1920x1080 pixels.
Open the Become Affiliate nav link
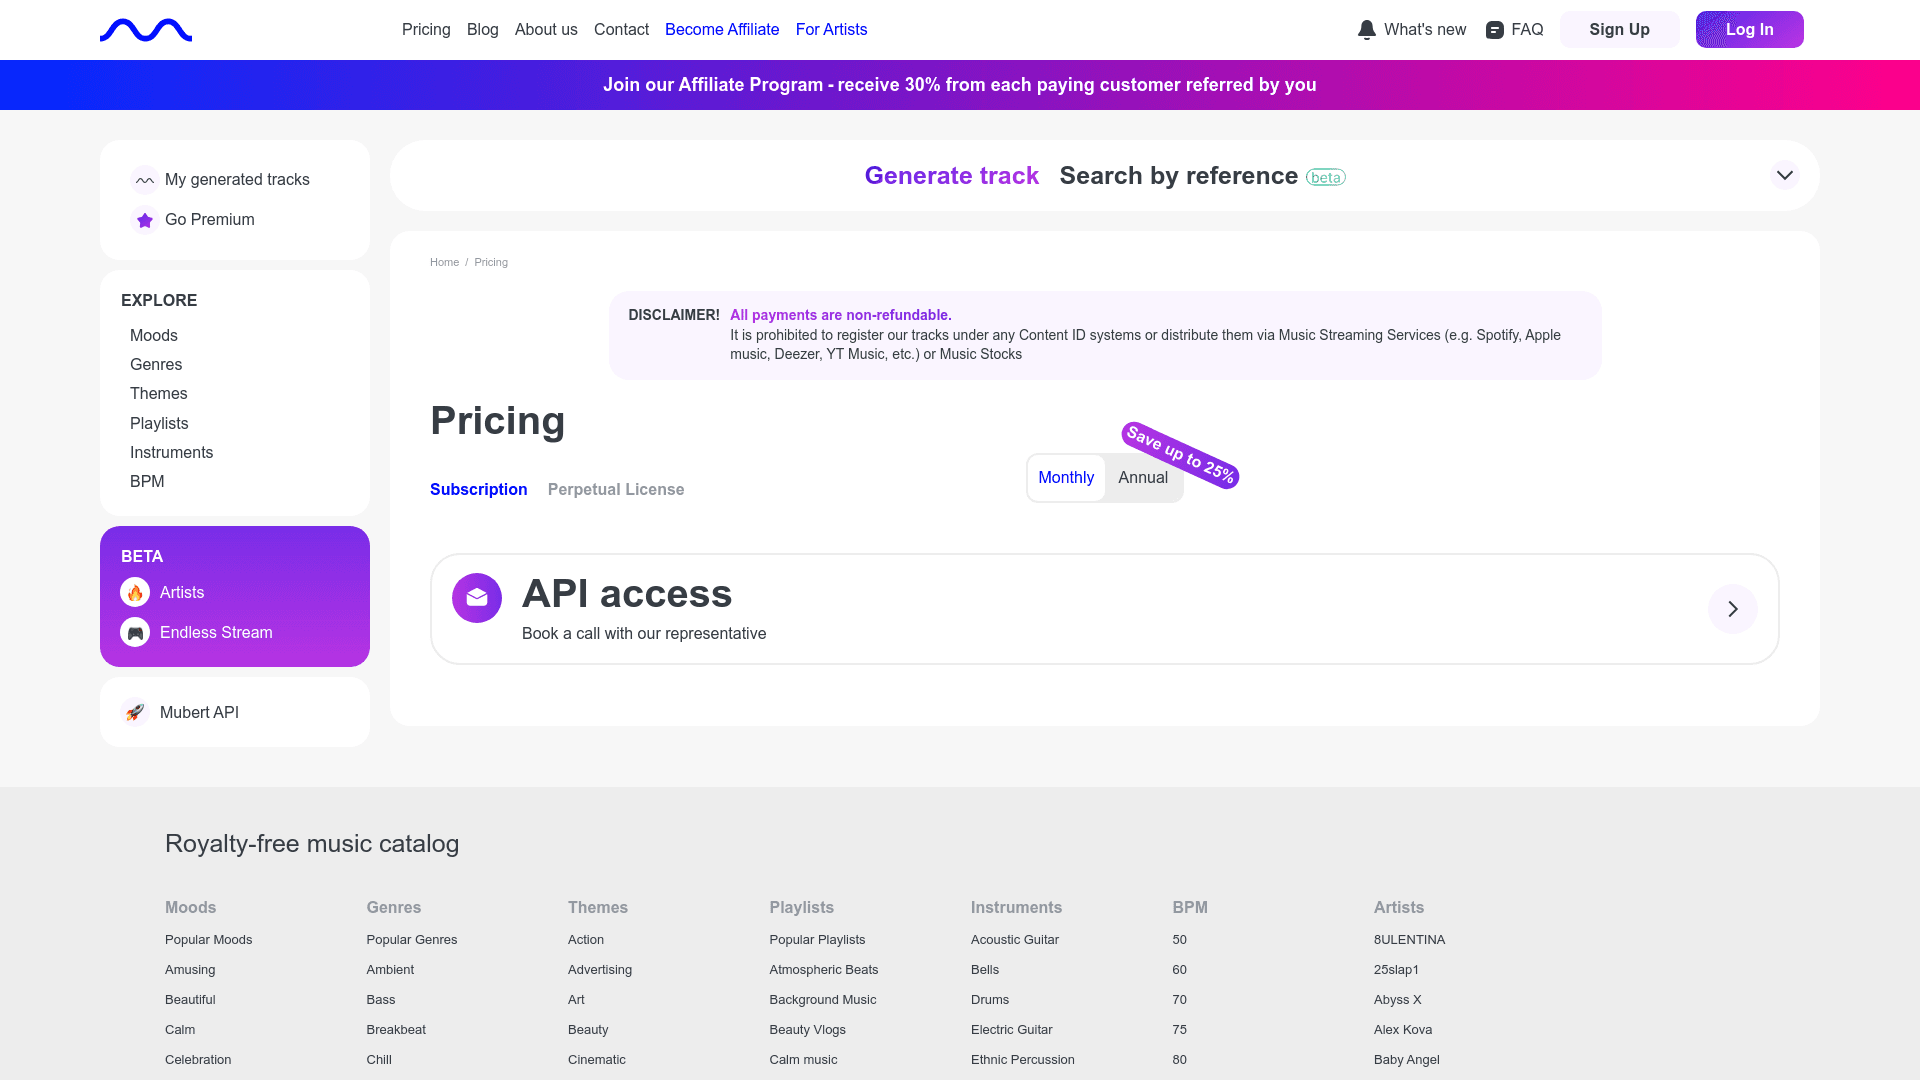pos(722,30)
